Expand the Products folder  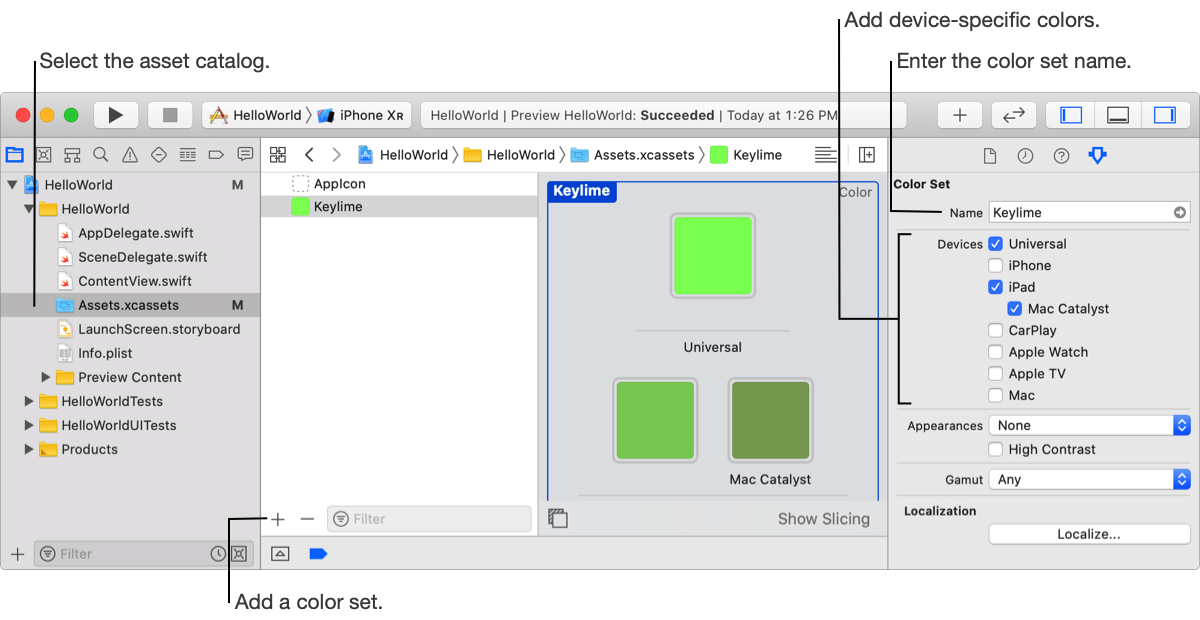point(28,449)
